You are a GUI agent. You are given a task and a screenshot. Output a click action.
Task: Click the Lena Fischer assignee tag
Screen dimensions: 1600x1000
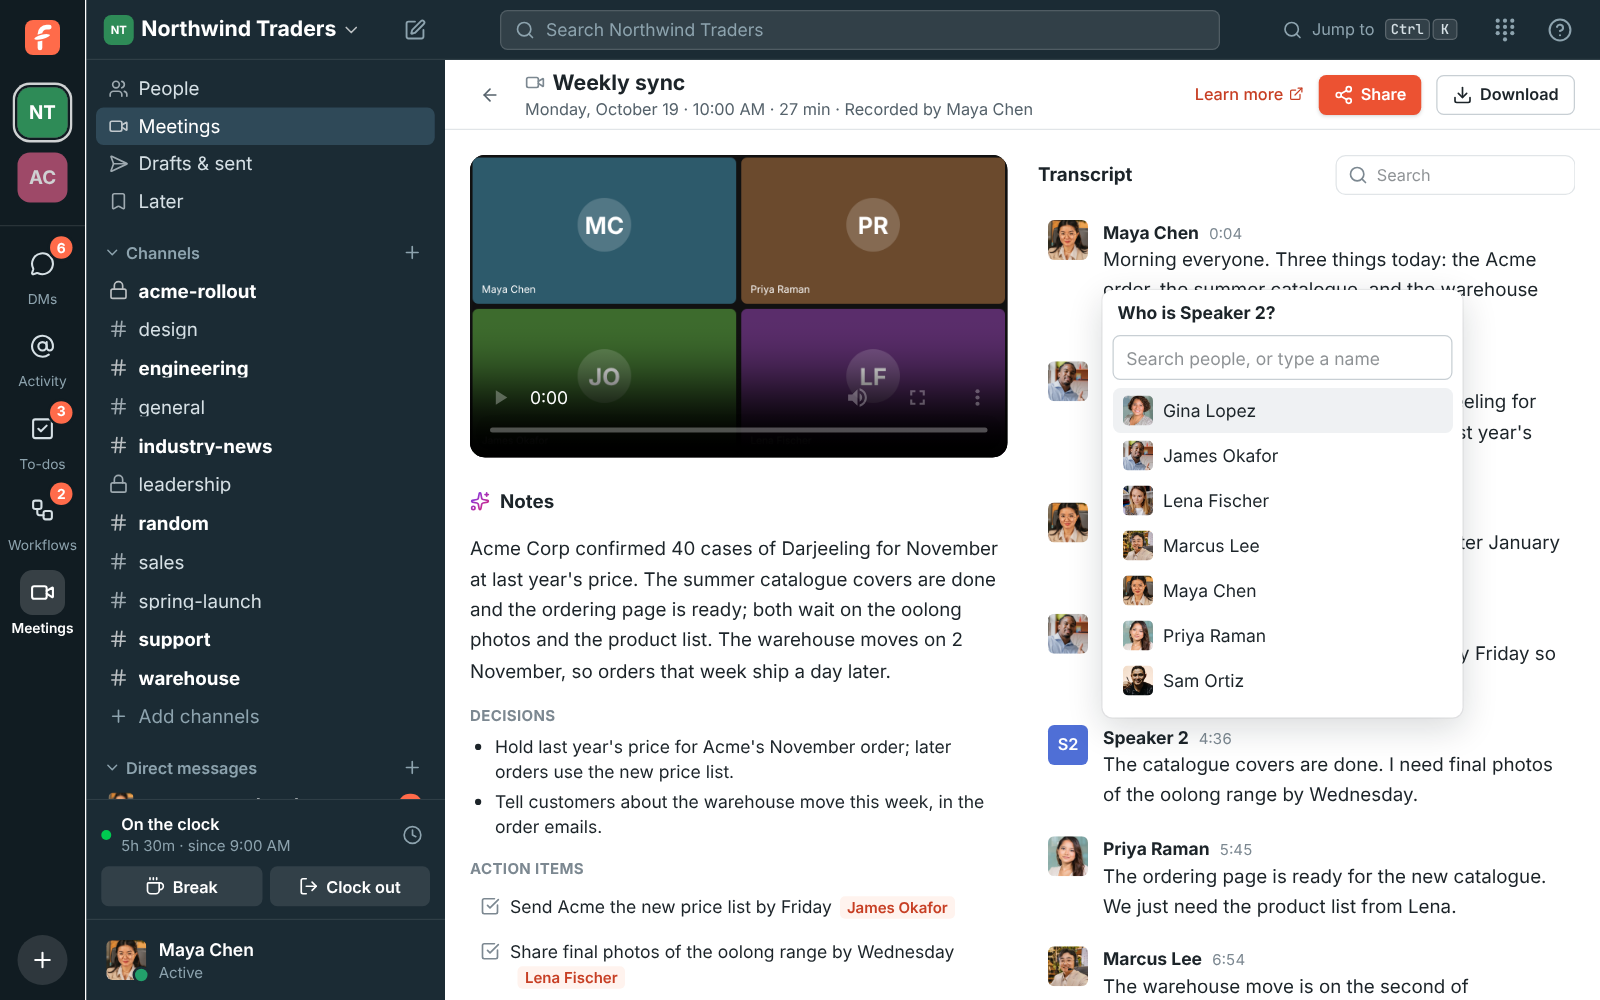[x=571, y=978]
